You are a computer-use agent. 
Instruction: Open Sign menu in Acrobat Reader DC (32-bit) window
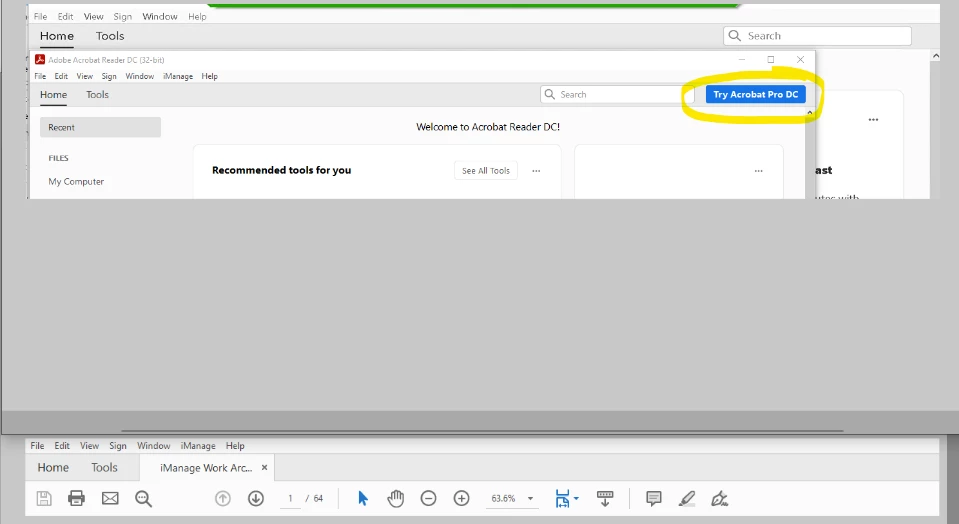[x=109, y=76]
